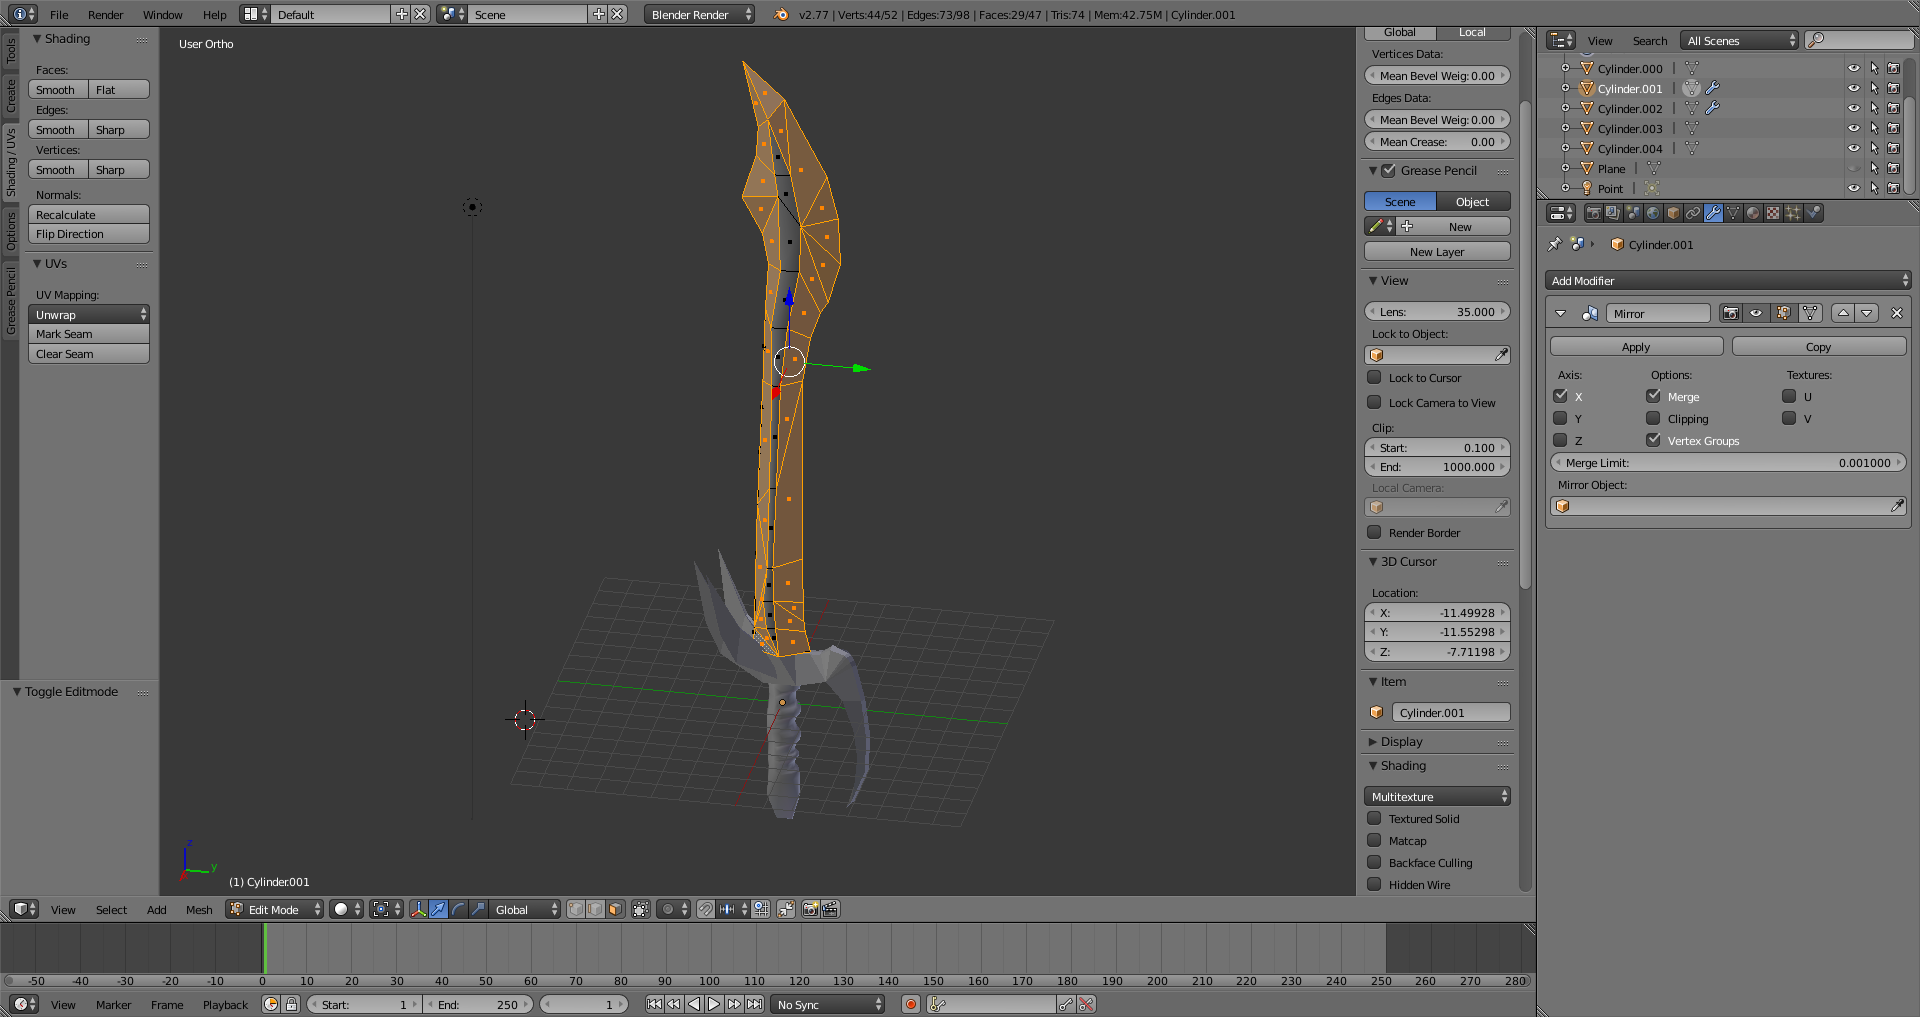Toggle renderability of the Plane object
Image resolution: width=1920 pixels, height=1017 pixels.
pos(1894,168)
